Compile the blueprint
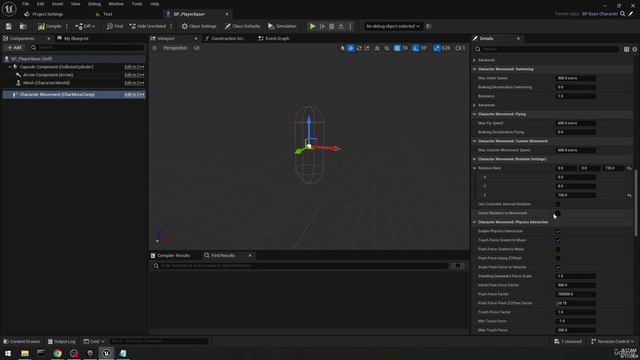 pos(49,26)
